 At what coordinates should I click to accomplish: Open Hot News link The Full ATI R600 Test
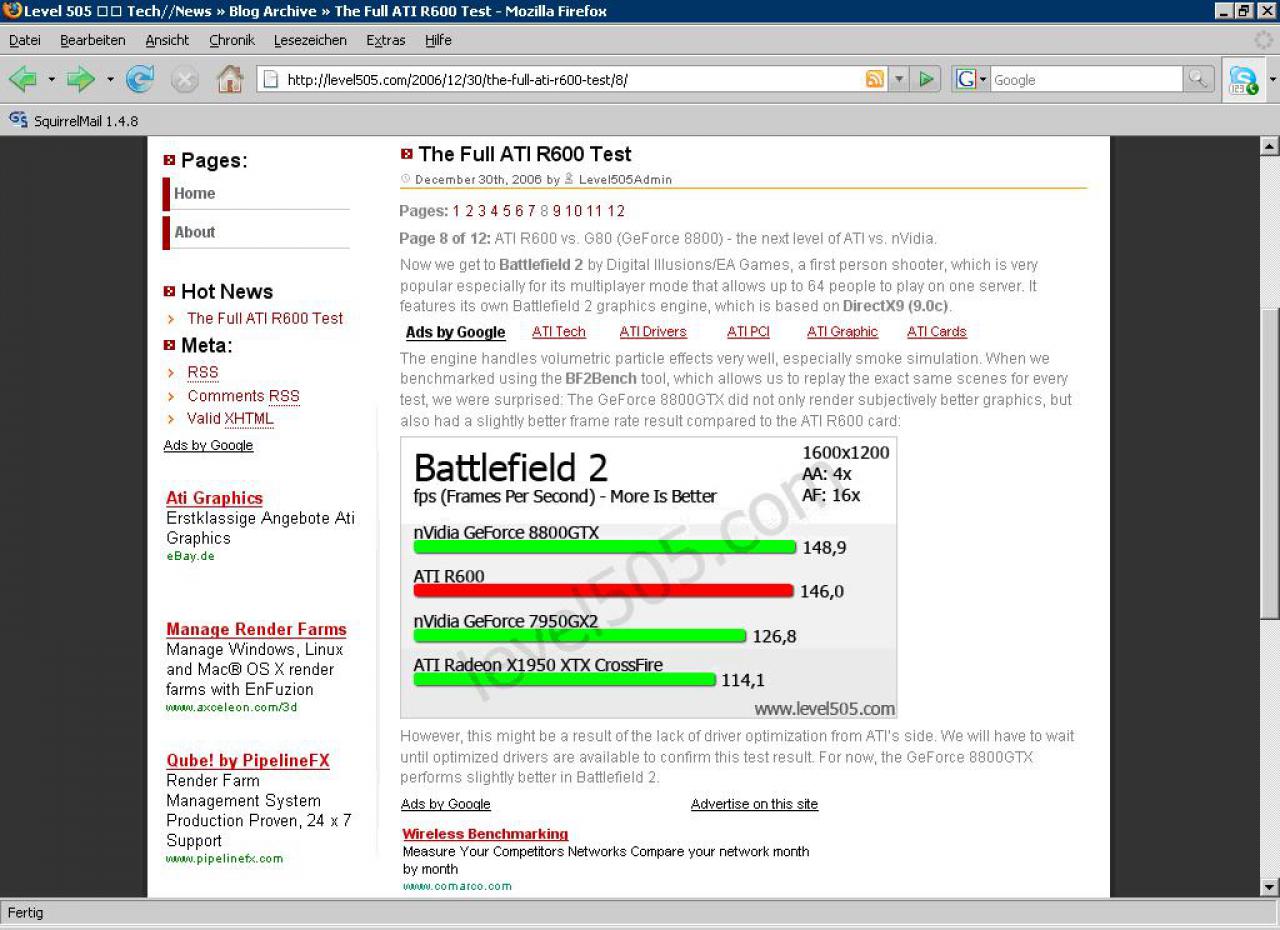(x=265, y=318)
